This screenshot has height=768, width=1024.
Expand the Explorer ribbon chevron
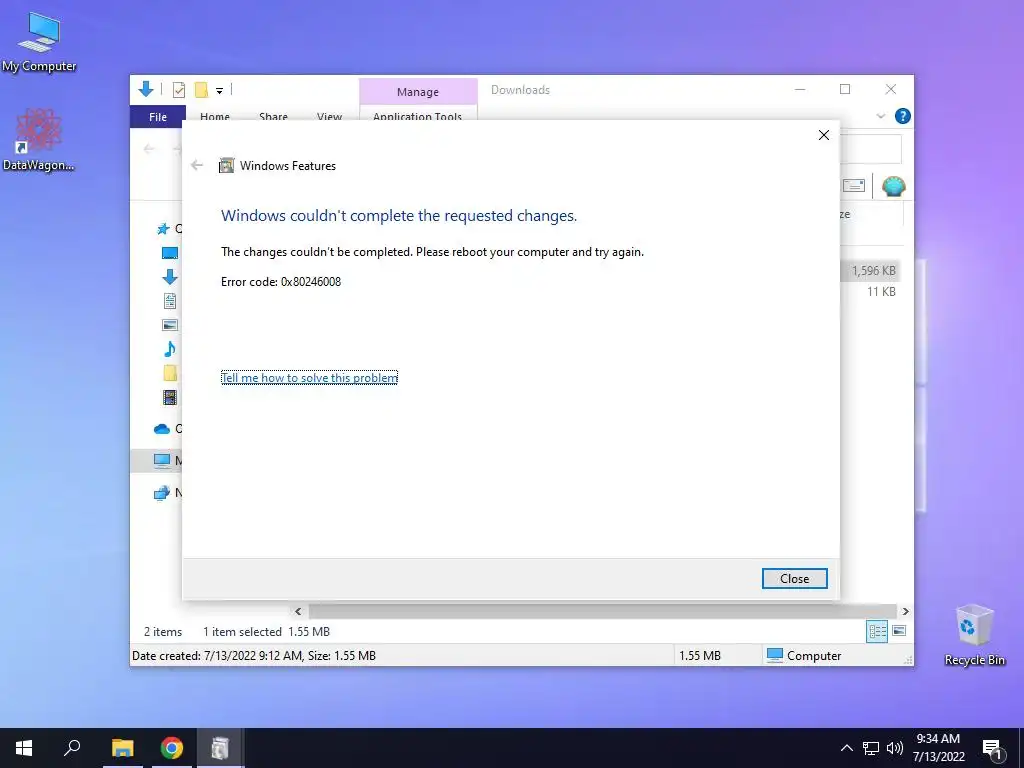pos(881,116)
